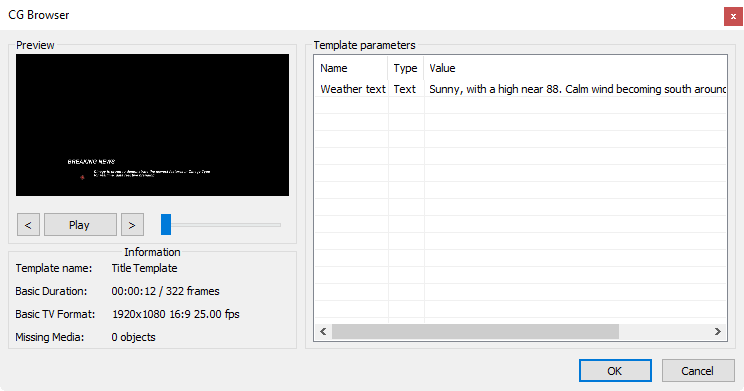Viewport: 744px width, 391px height.
Task: Click the 'Text' type cell
Action: [406, 89]
